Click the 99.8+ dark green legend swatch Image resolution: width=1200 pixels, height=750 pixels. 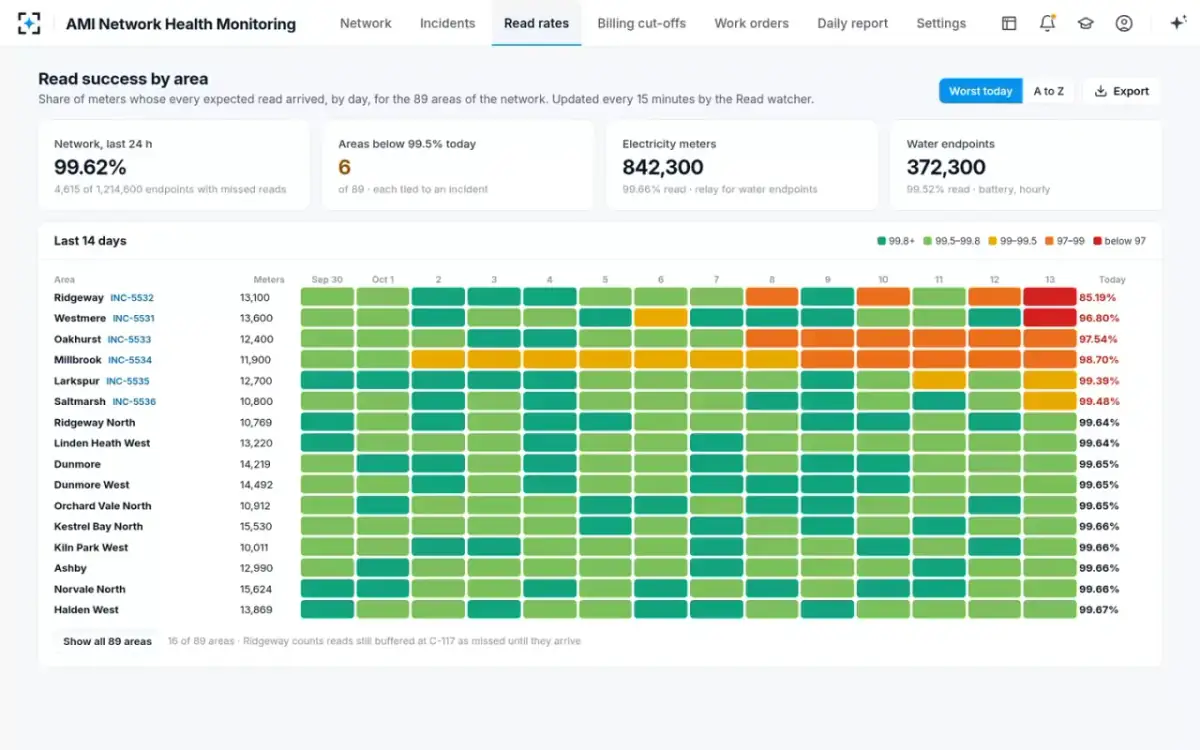(881, 241)
